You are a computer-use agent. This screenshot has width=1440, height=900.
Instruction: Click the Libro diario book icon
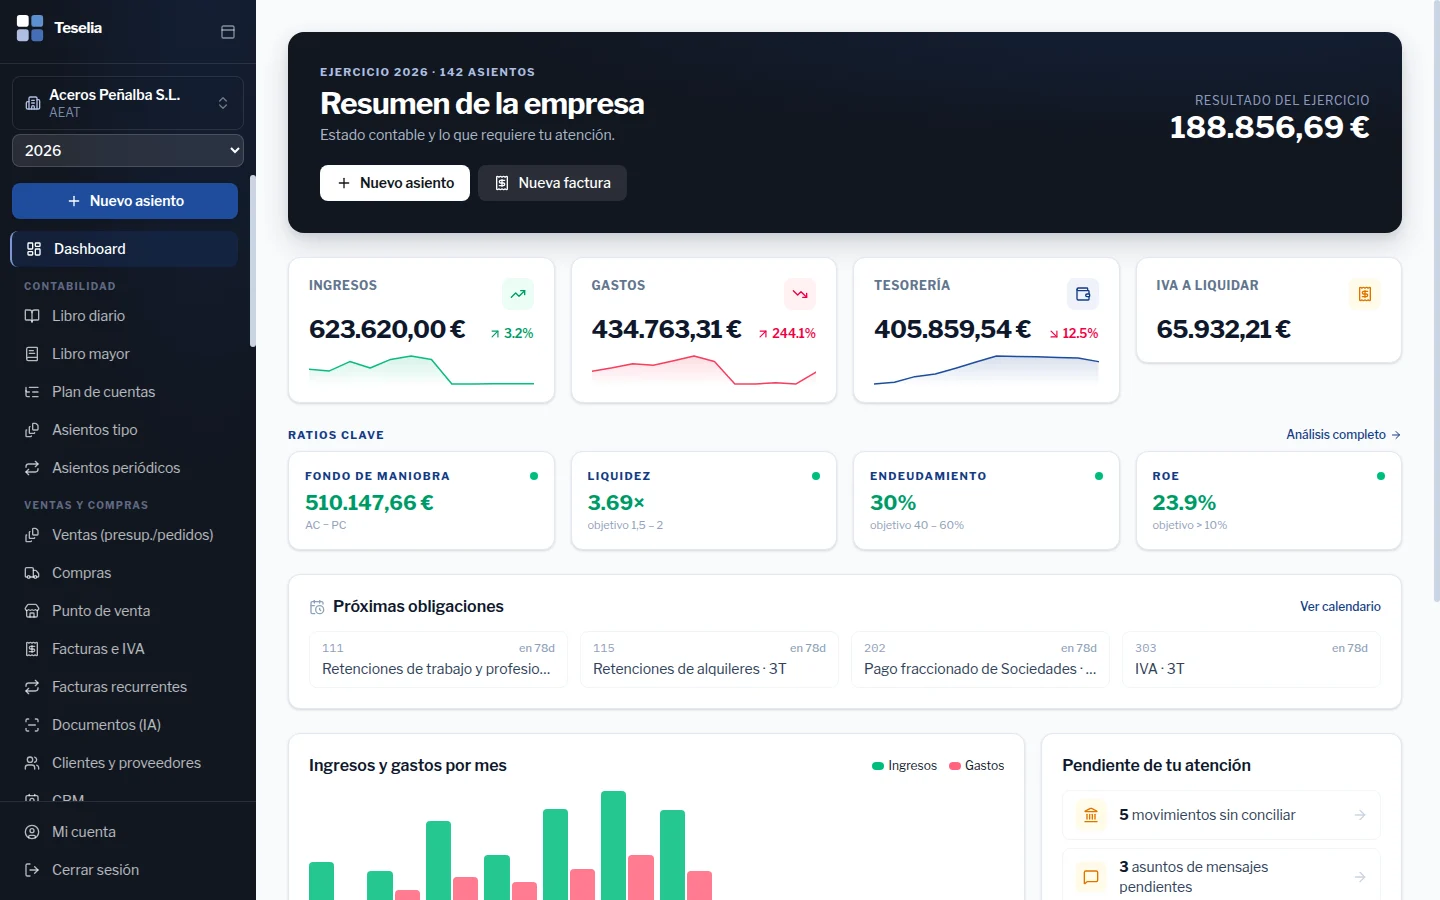pyautogui.click(x=32, y=316)
